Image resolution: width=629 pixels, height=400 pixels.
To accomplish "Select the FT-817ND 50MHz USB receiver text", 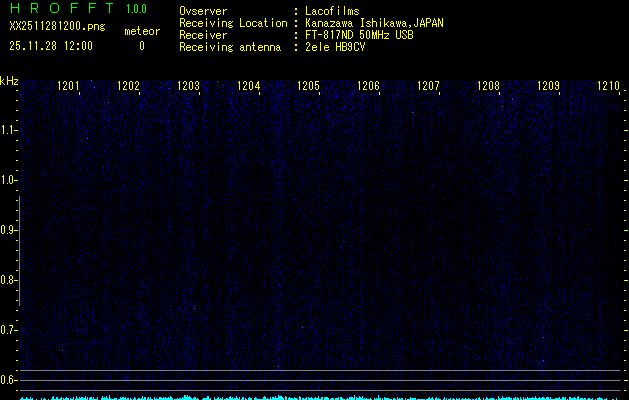I will point(359,34).
